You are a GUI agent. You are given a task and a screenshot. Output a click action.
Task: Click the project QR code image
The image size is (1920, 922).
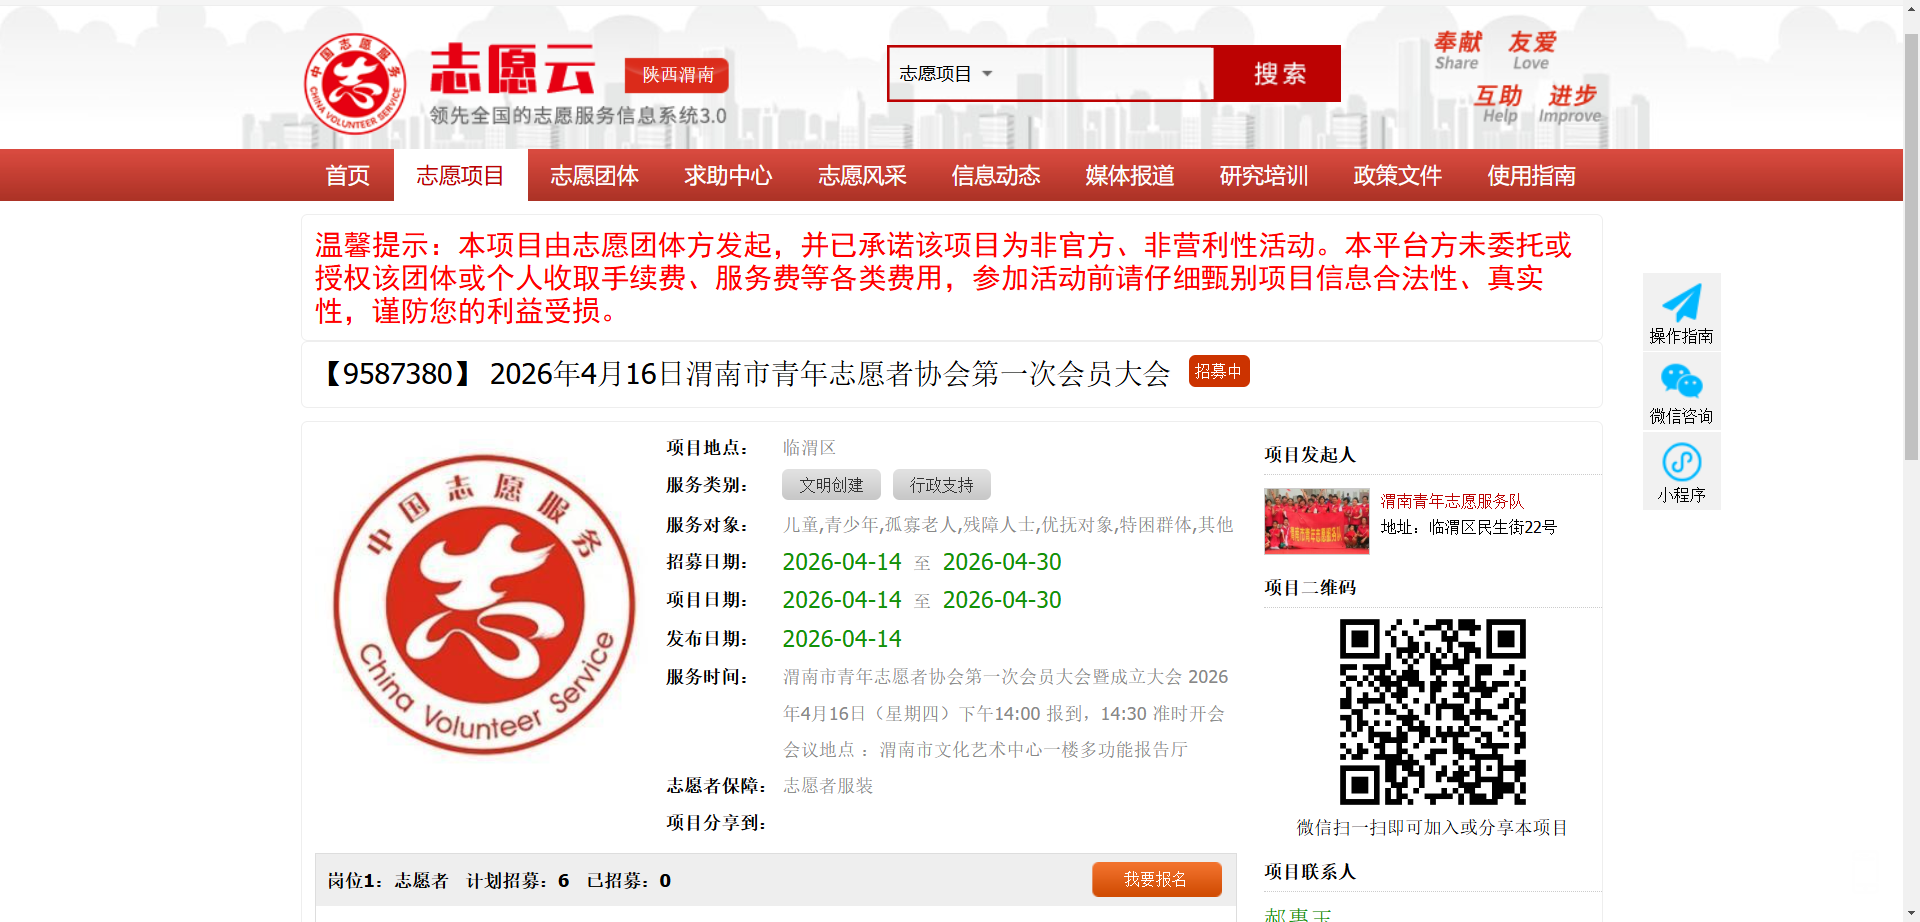tap(1432, 710)
